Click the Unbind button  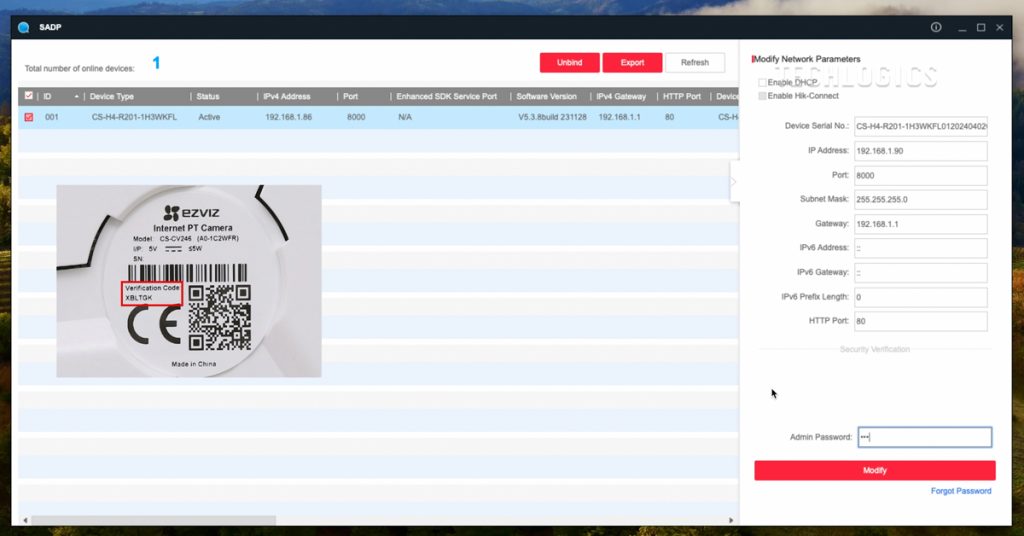[x=569, y=63]
